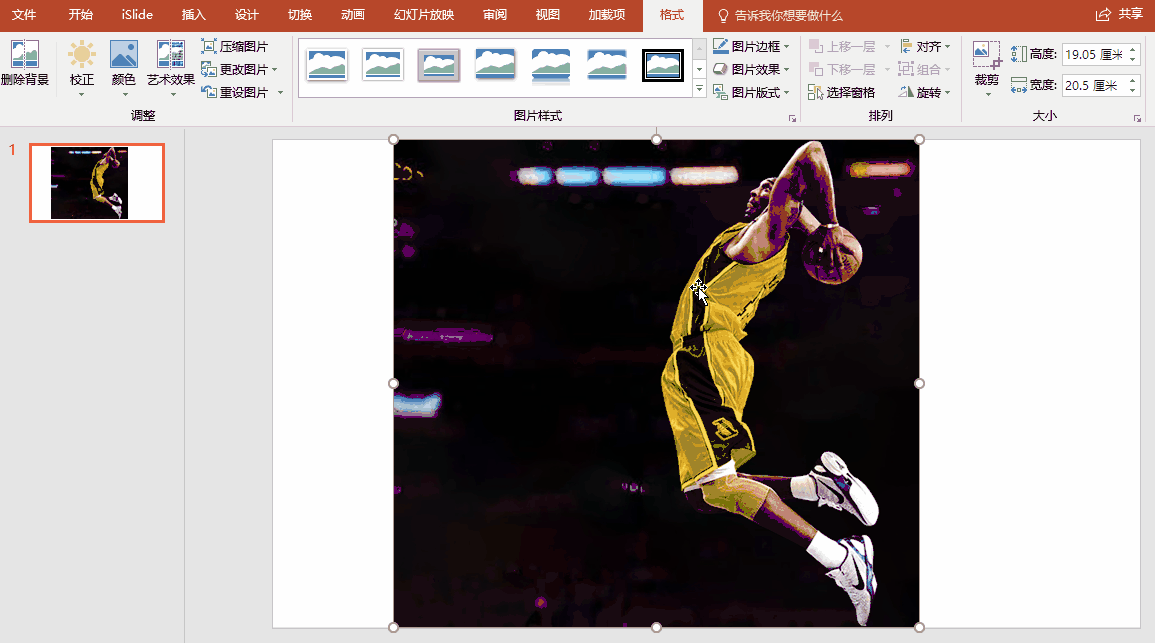Screen dimensions: 1155x643
Task: Open the 对齐 align menu
Action: click(925, 46)
